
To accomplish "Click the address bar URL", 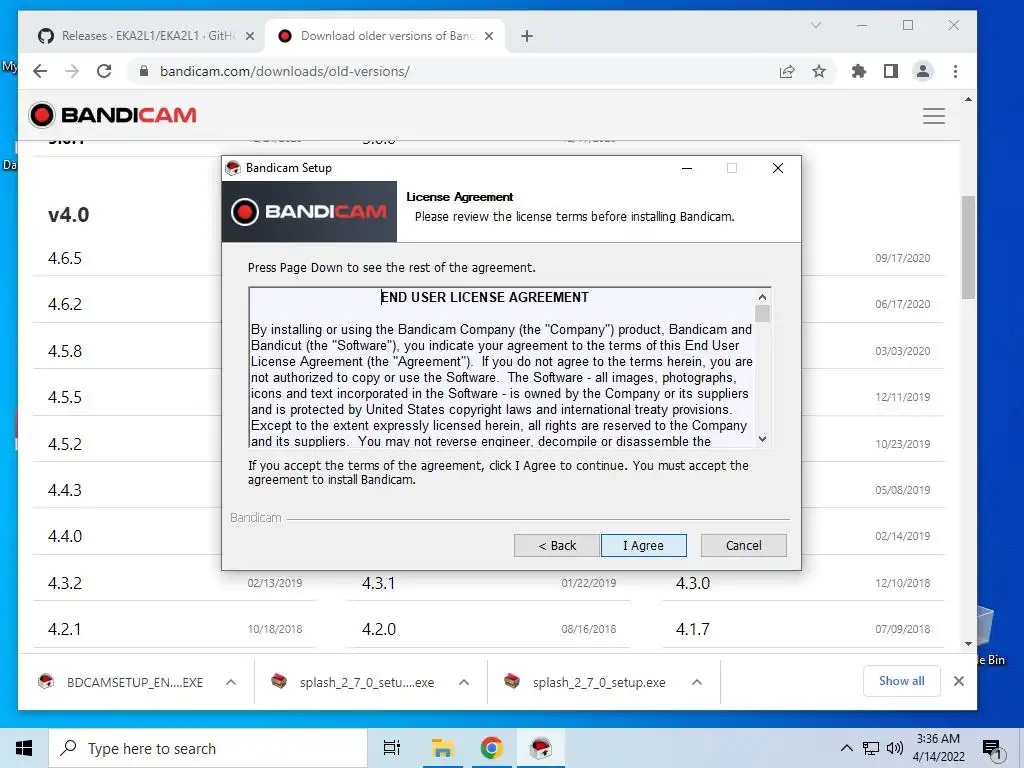I will coord(285,71).
